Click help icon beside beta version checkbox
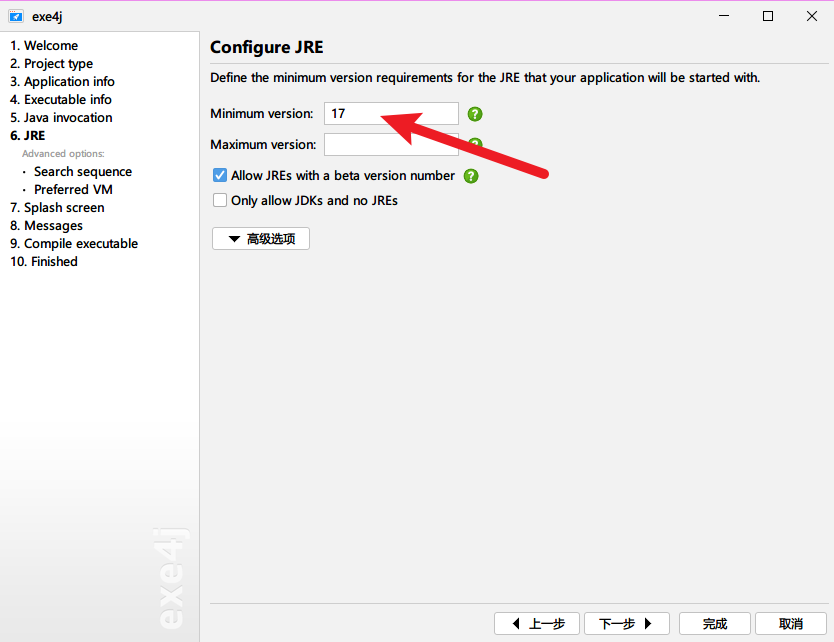Viewport: 834px width, 642px height. click(x=471, y=176)
